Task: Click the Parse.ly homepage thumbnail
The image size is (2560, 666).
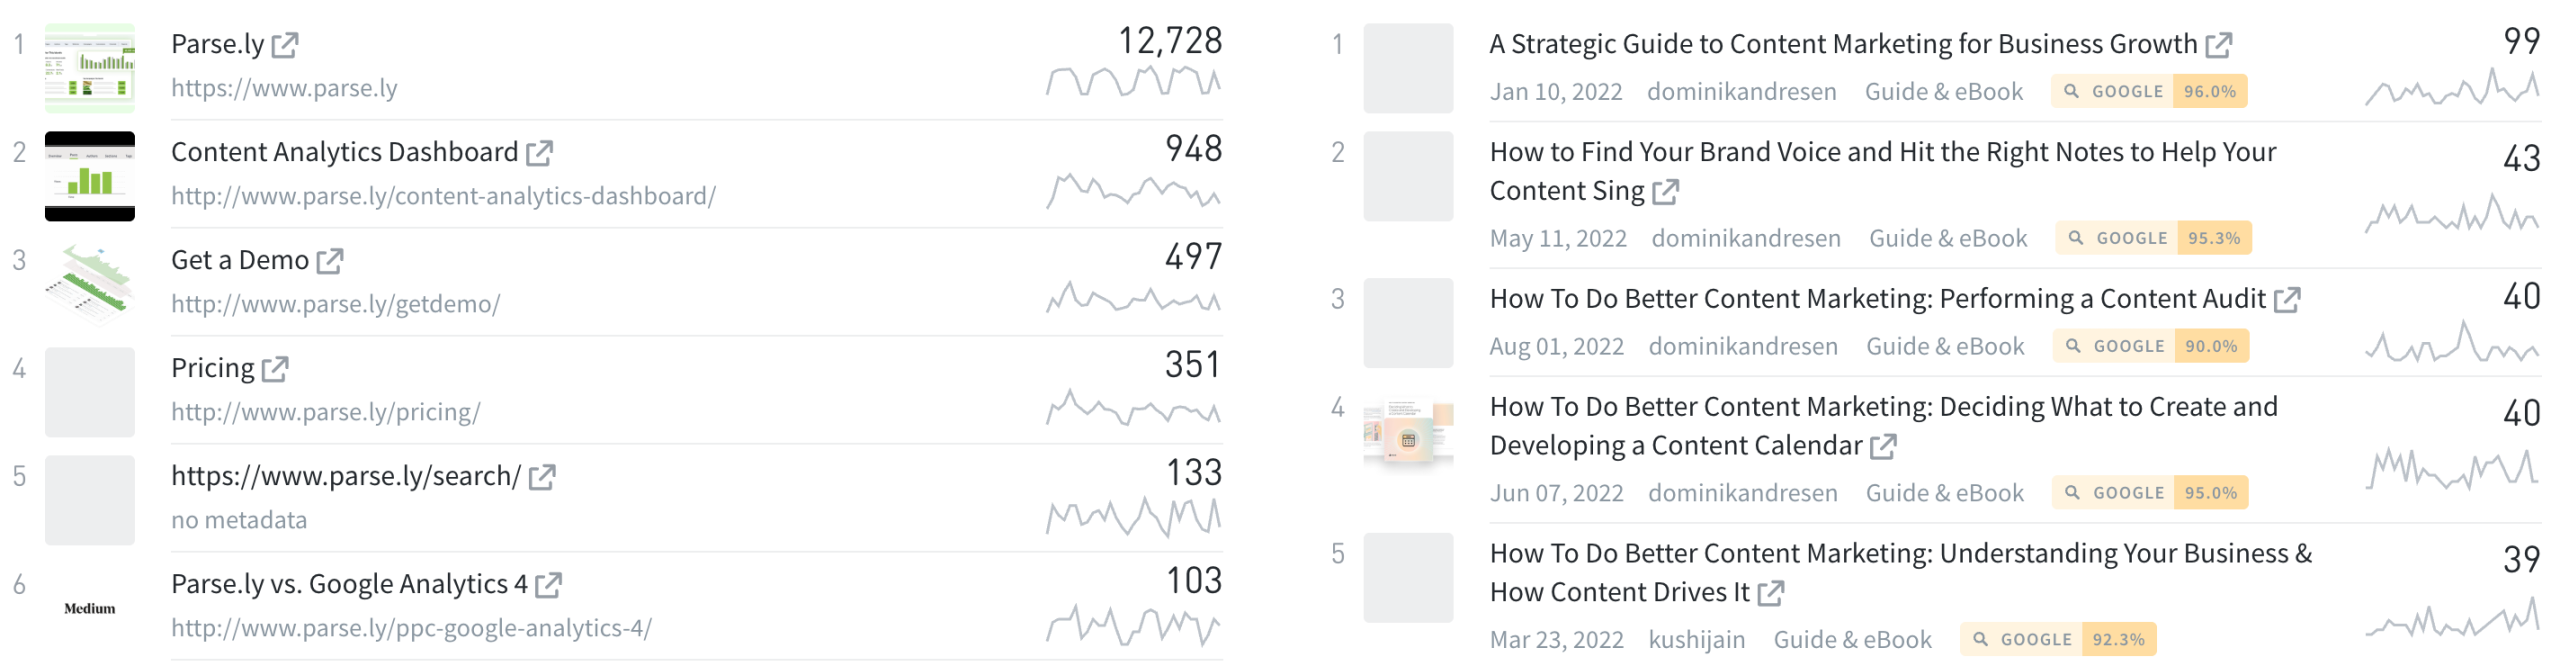Action: [90, 68]
